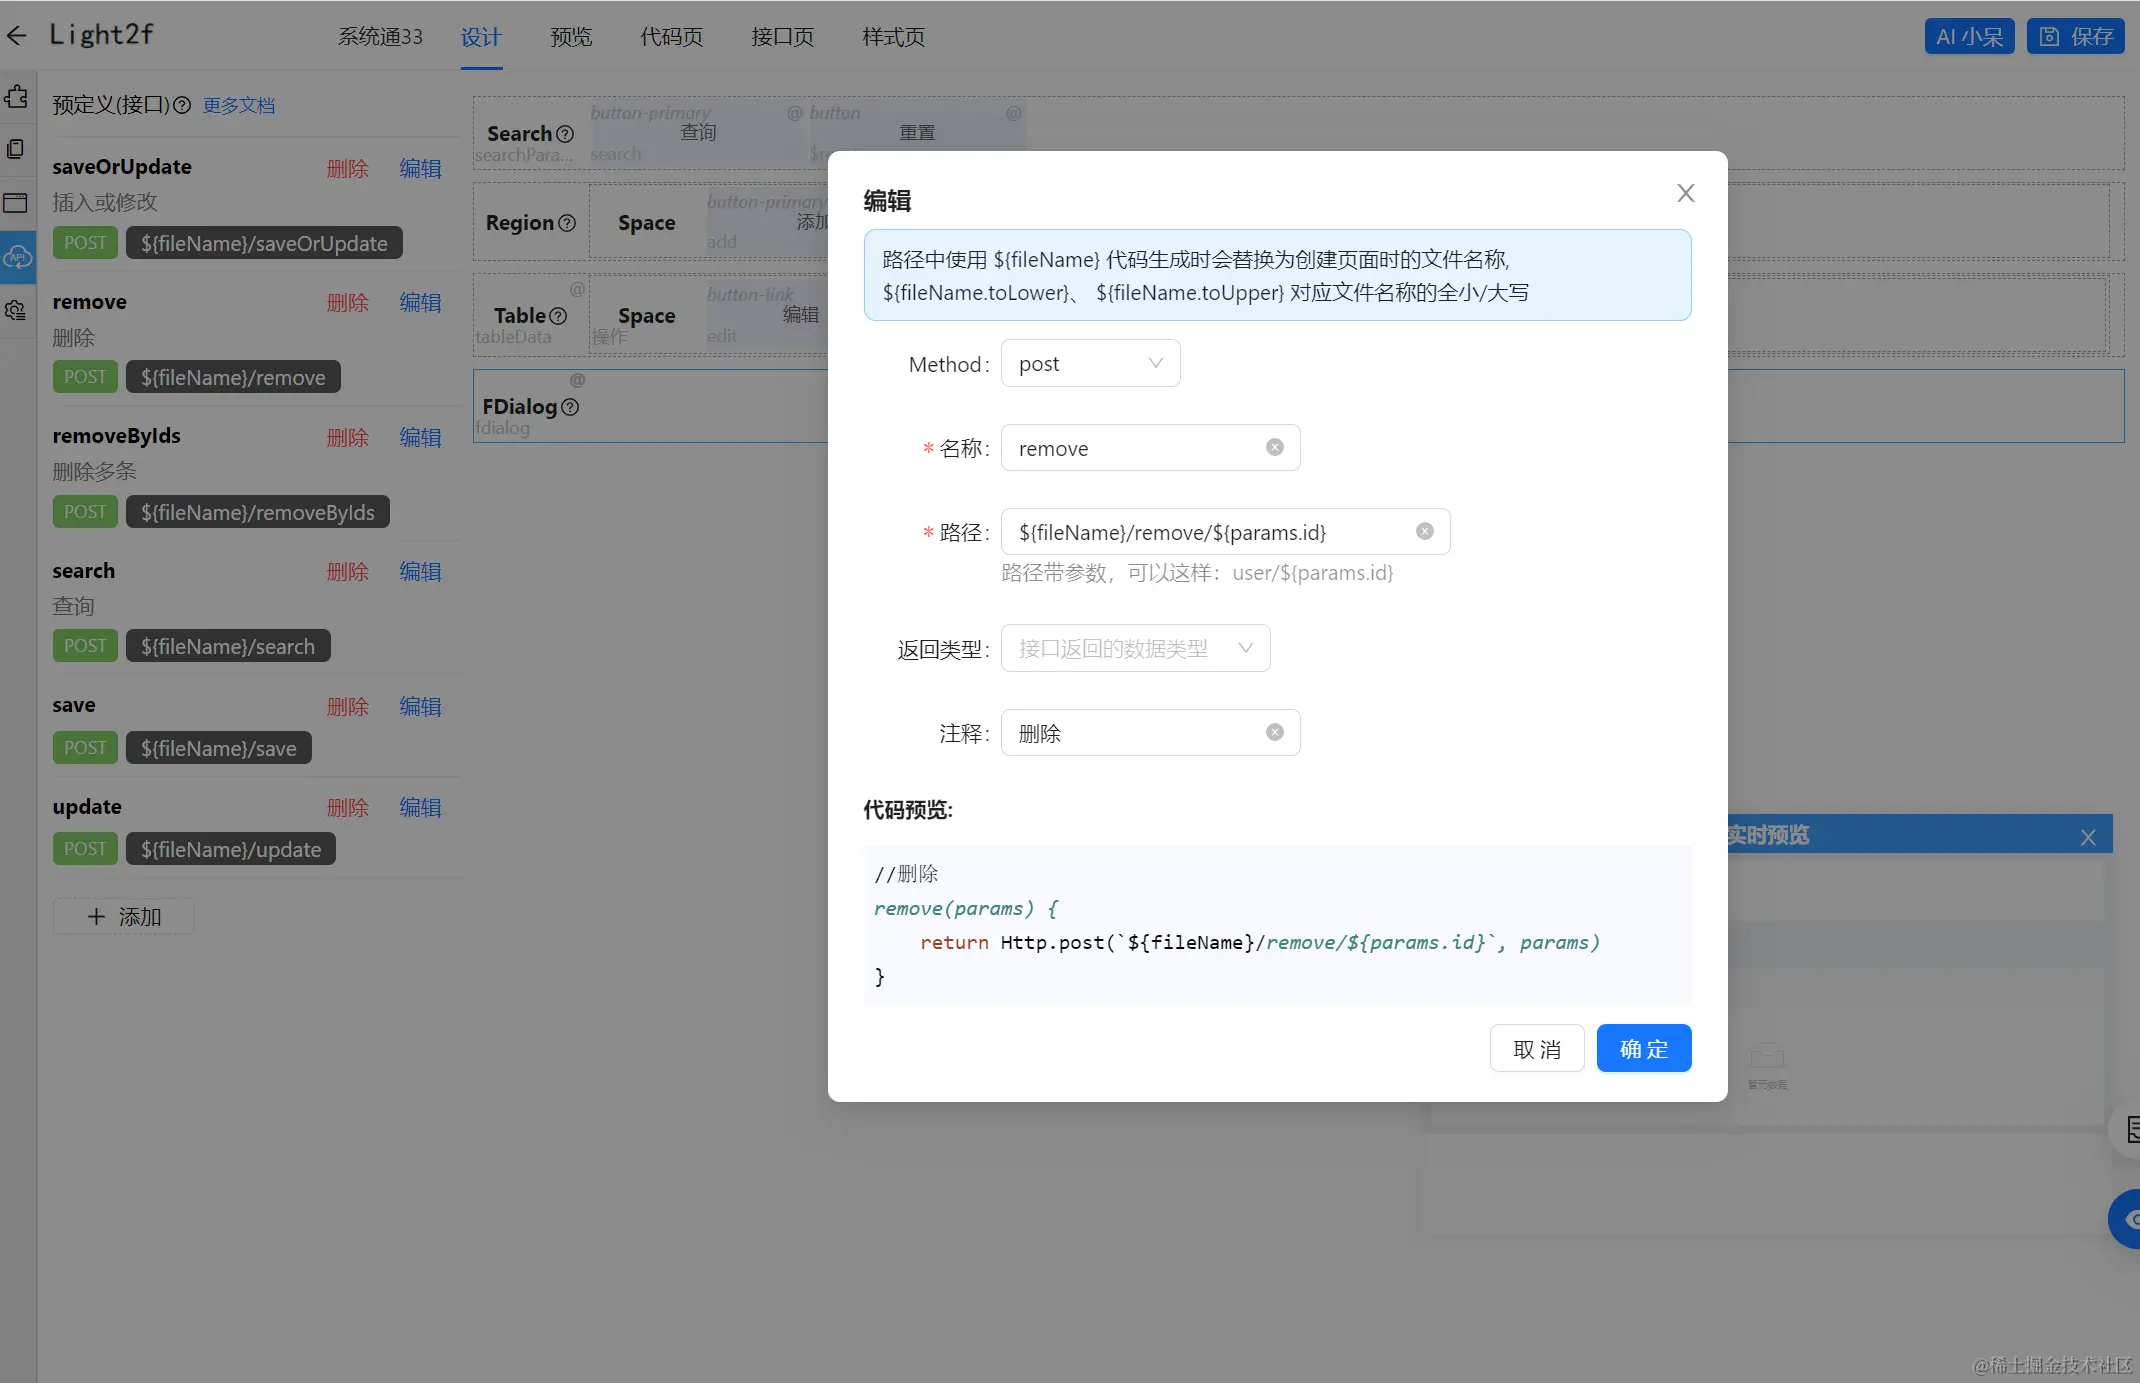
Task: Click 编辑 for removeByIds interface
Action: pos(420,437)
